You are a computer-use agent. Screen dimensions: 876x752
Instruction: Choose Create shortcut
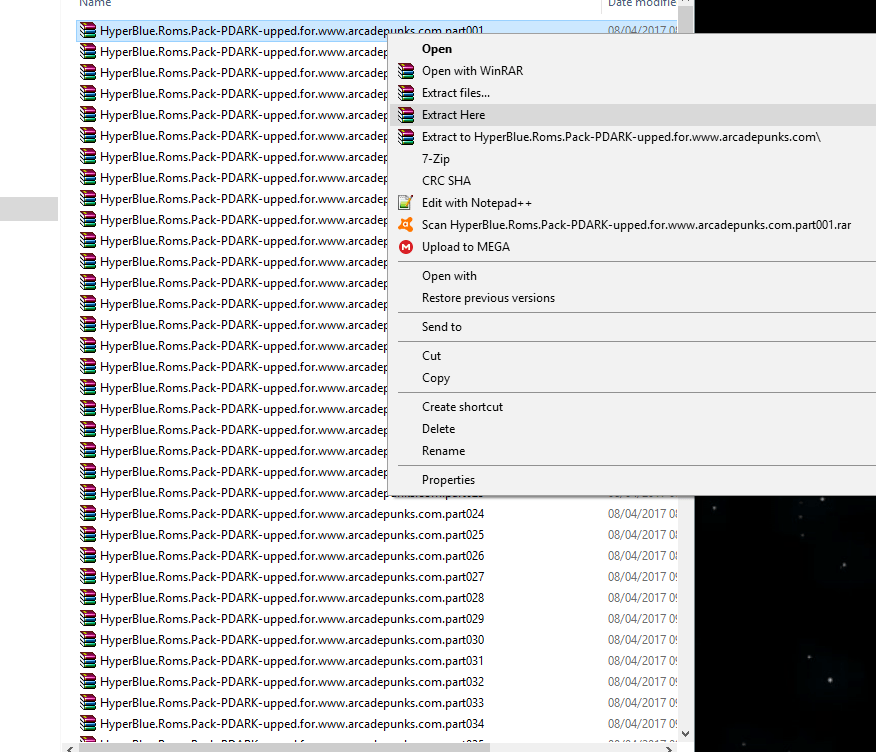coord(632,407)
